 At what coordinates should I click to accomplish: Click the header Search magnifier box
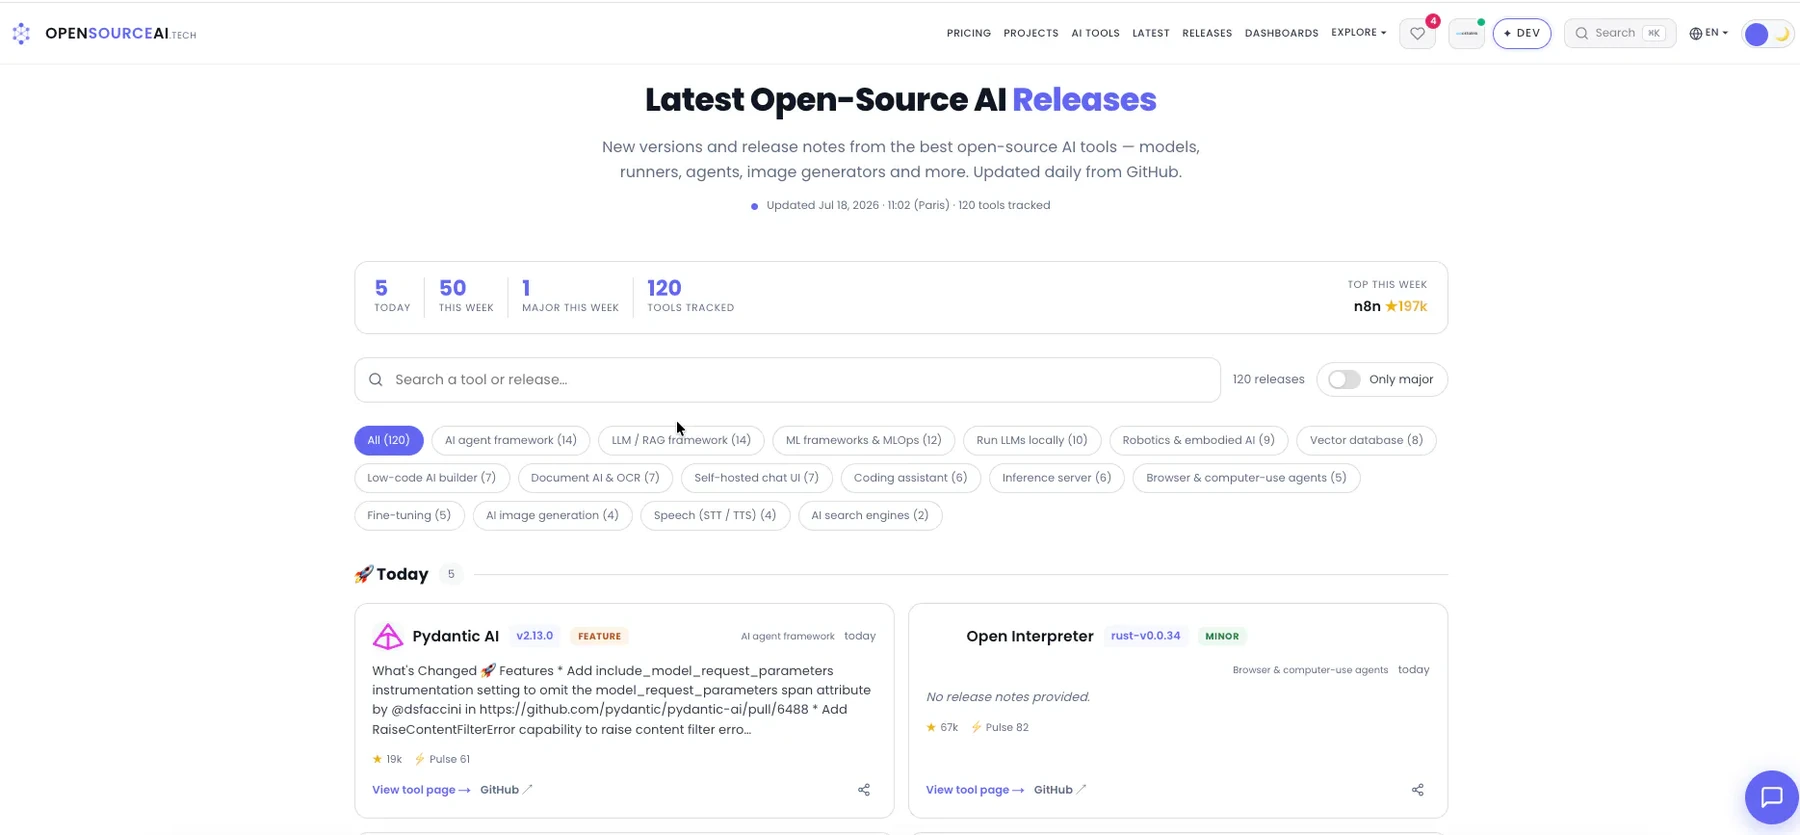[1619, 33]
